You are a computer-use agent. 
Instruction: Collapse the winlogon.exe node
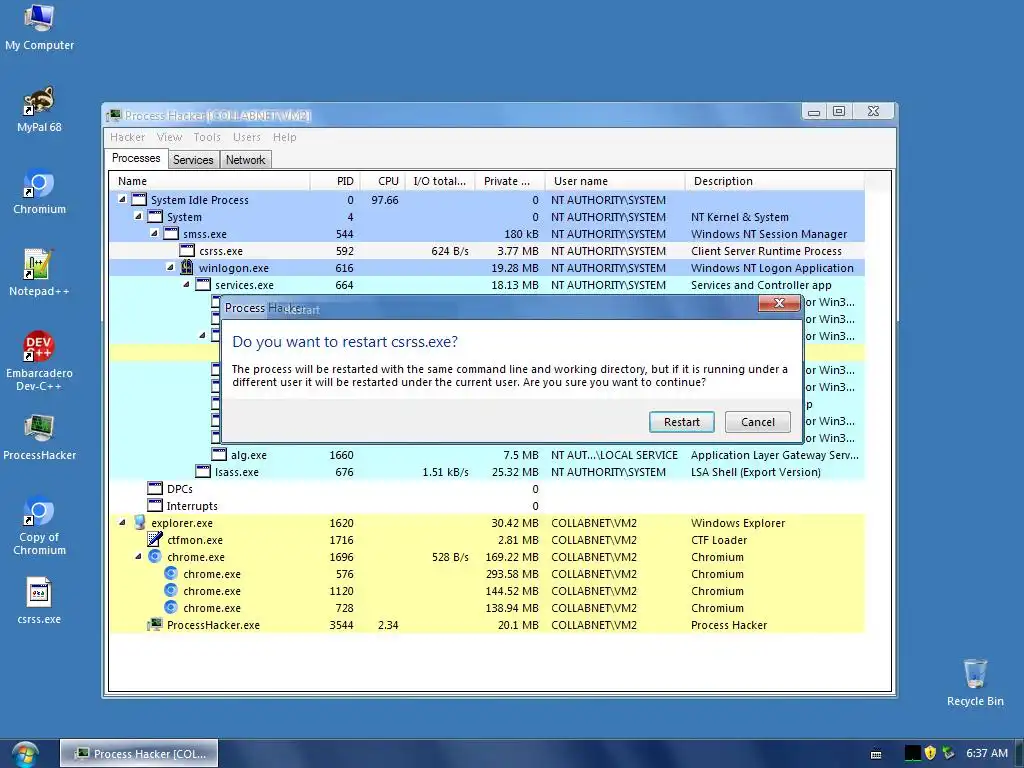click(170, 267)
